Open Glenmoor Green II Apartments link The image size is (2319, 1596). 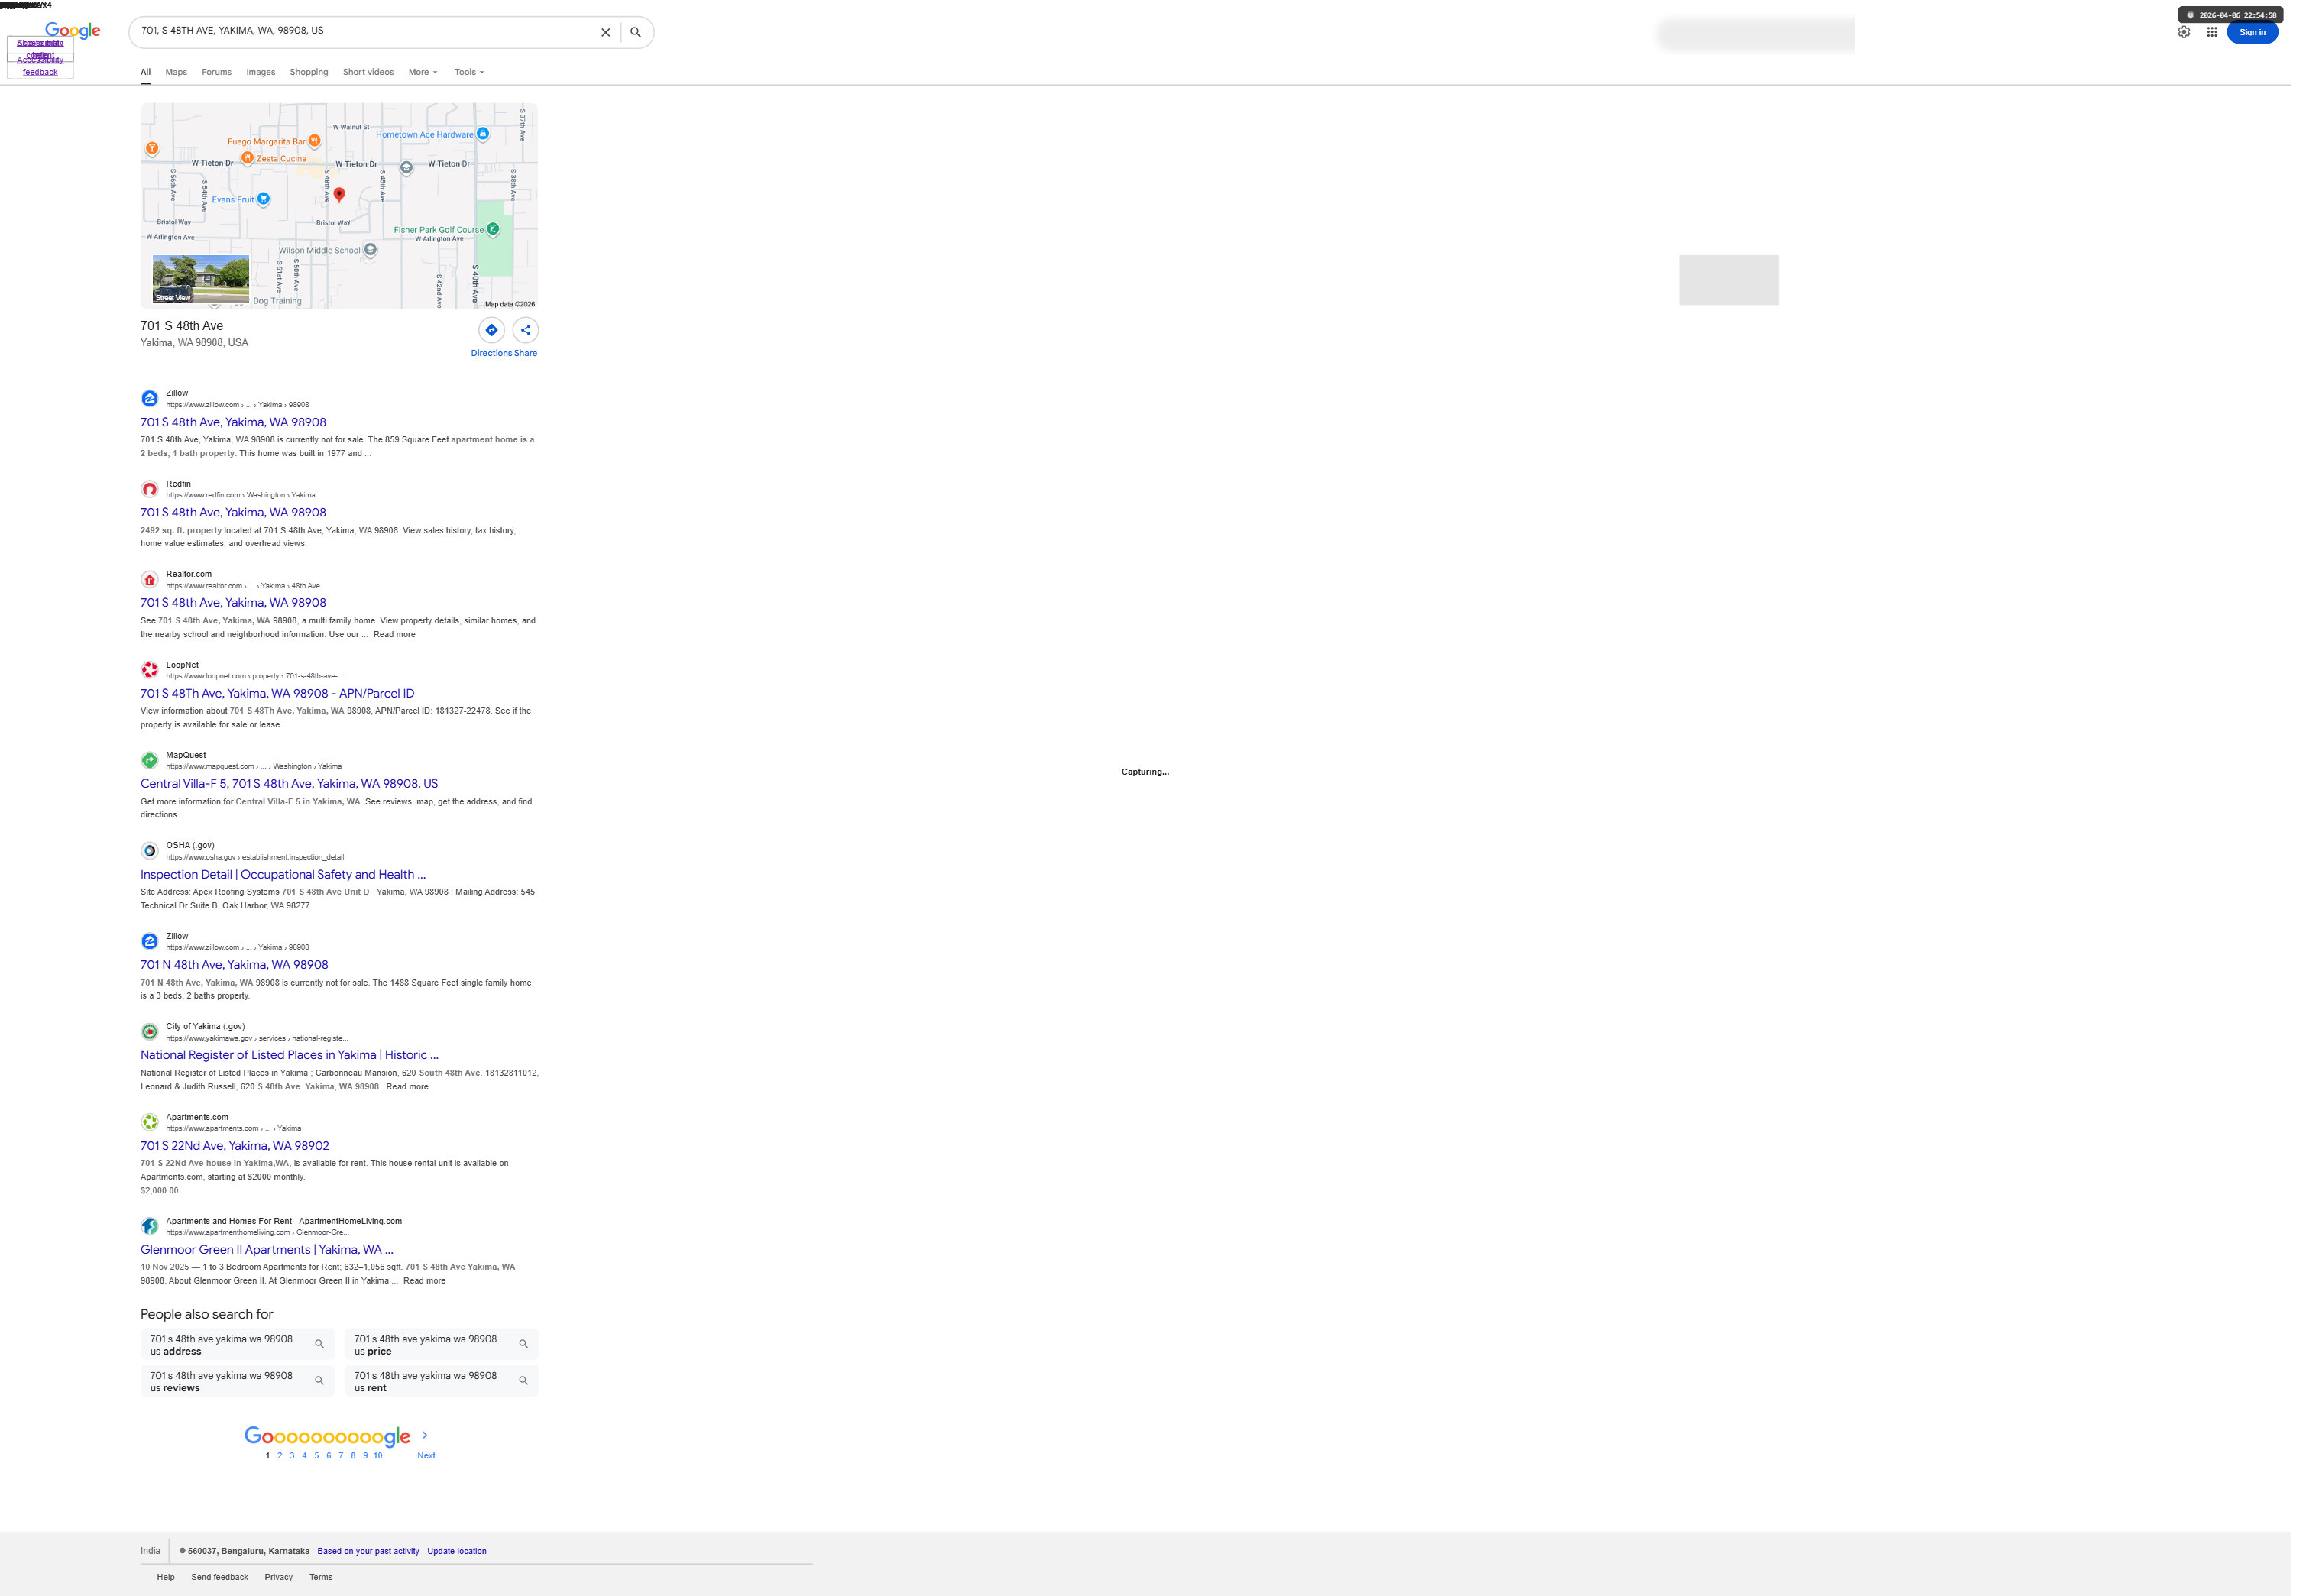click(x=267, y=1250)
